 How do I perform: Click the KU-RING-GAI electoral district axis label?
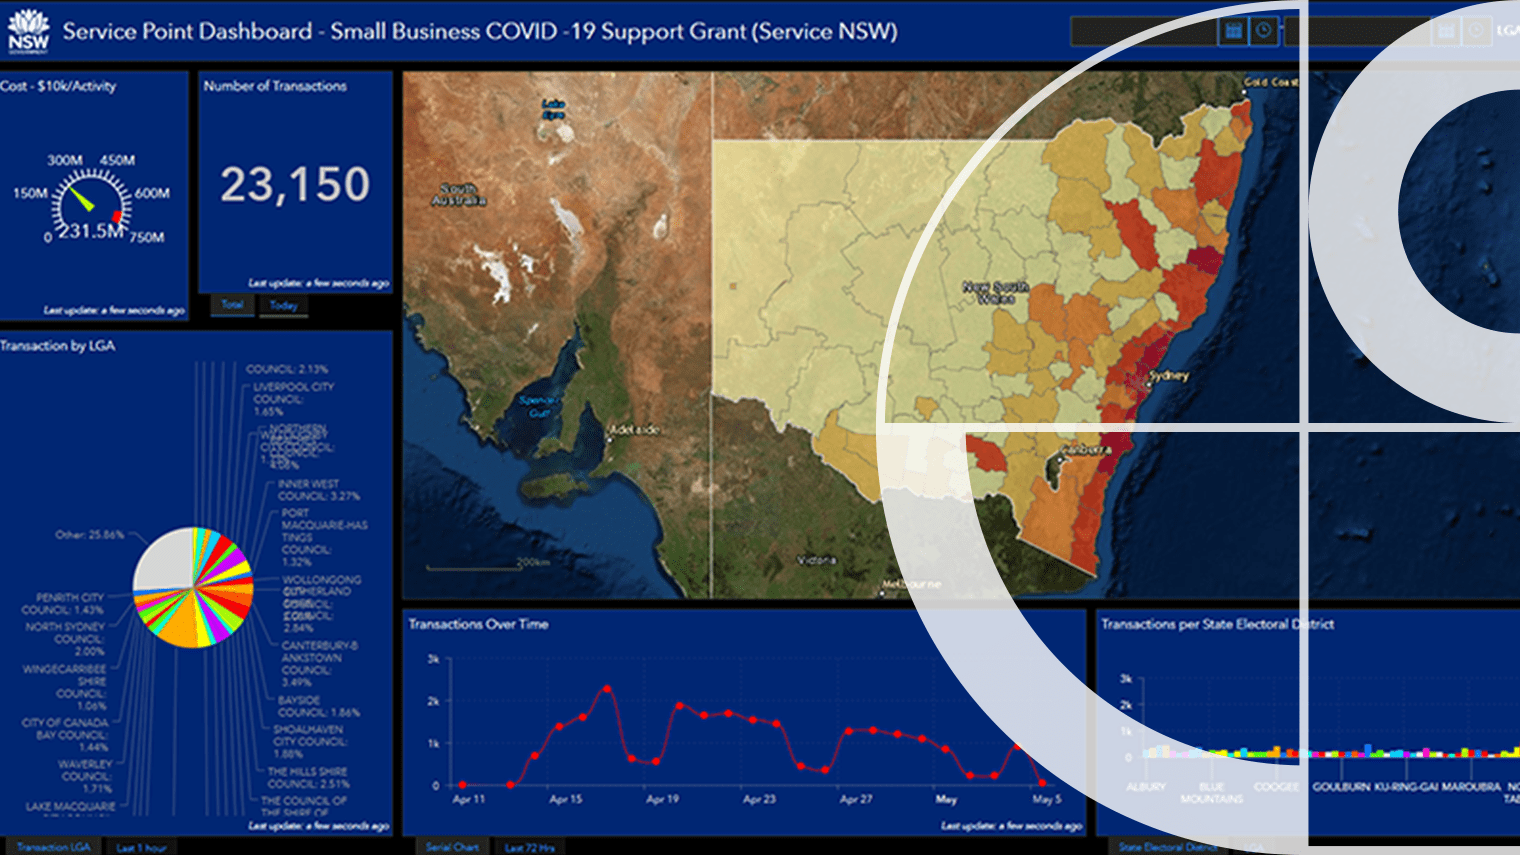[1407, 787]
